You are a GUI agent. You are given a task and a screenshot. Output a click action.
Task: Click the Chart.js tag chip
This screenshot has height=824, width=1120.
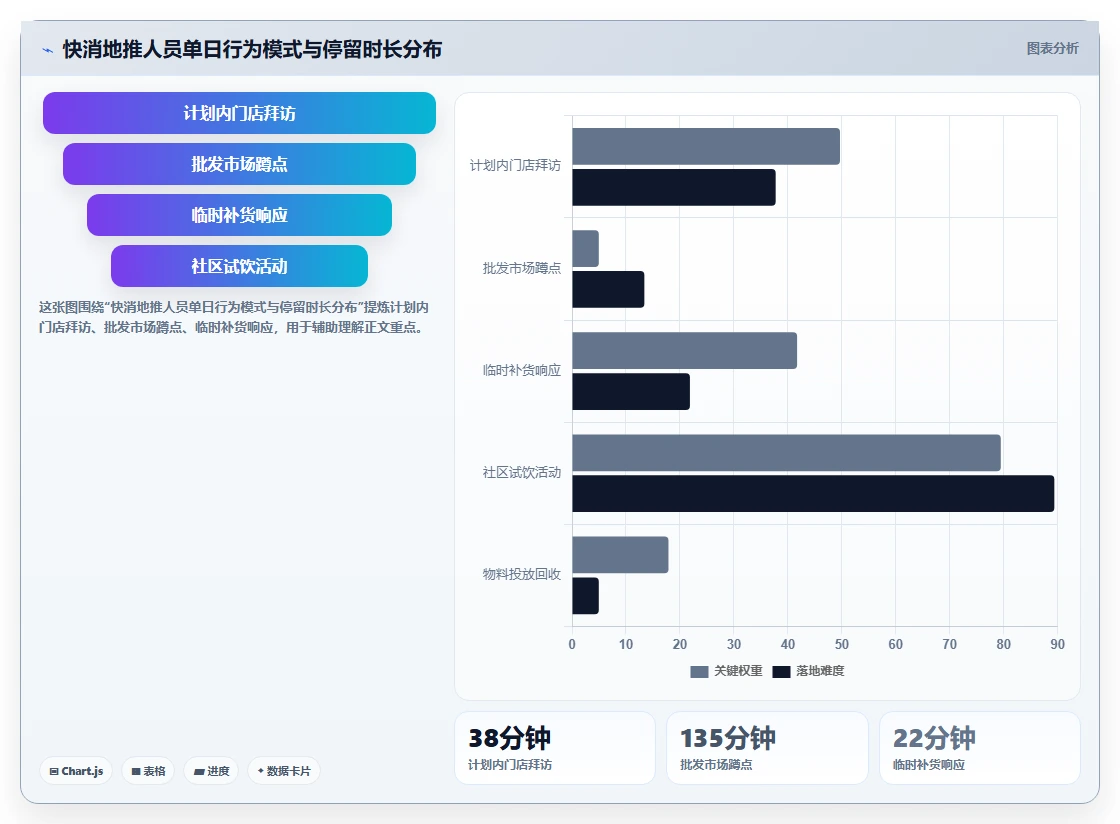click(x=76, y=771)
